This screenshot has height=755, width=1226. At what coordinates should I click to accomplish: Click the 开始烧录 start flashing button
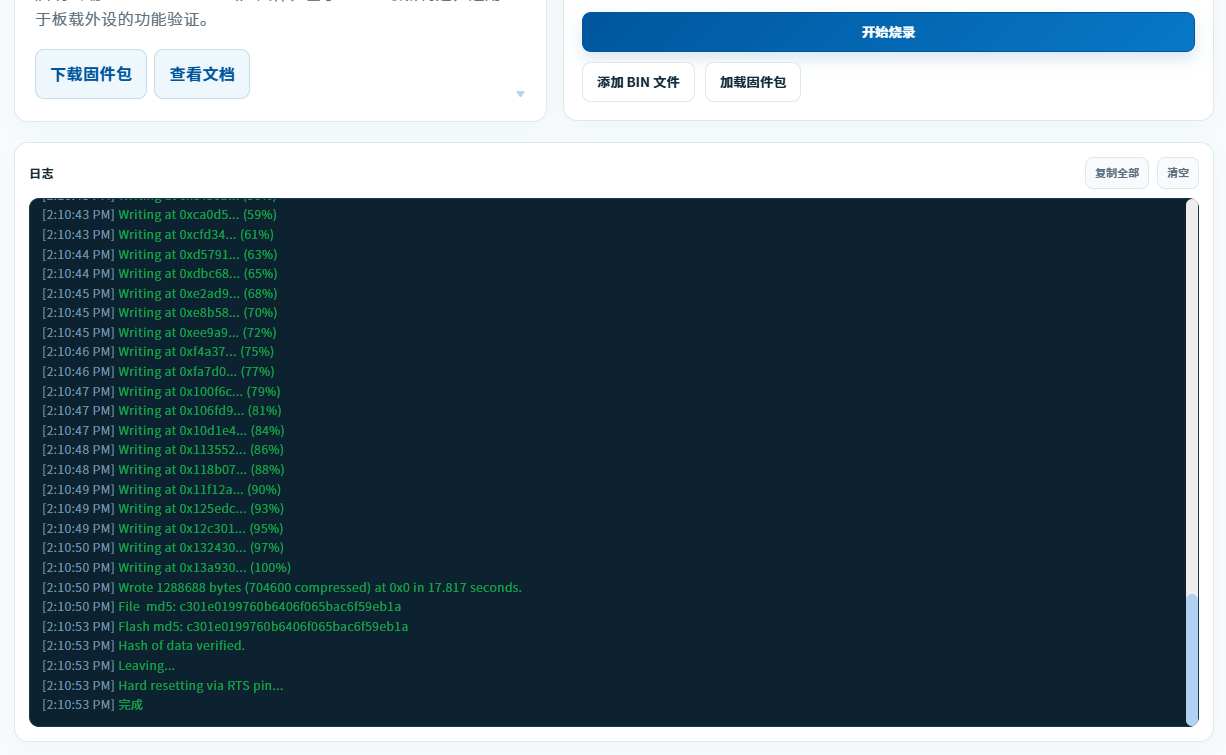pos(888,32)
